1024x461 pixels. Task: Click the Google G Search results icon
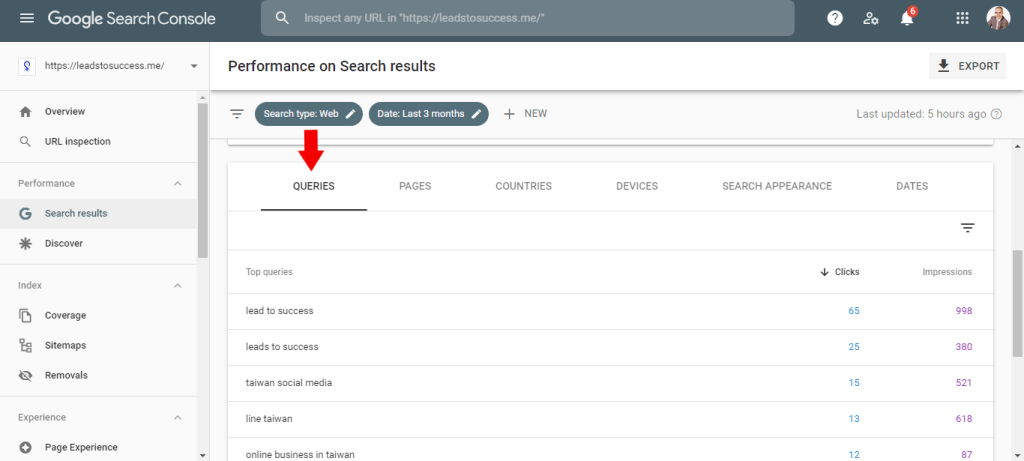point(25,214)
